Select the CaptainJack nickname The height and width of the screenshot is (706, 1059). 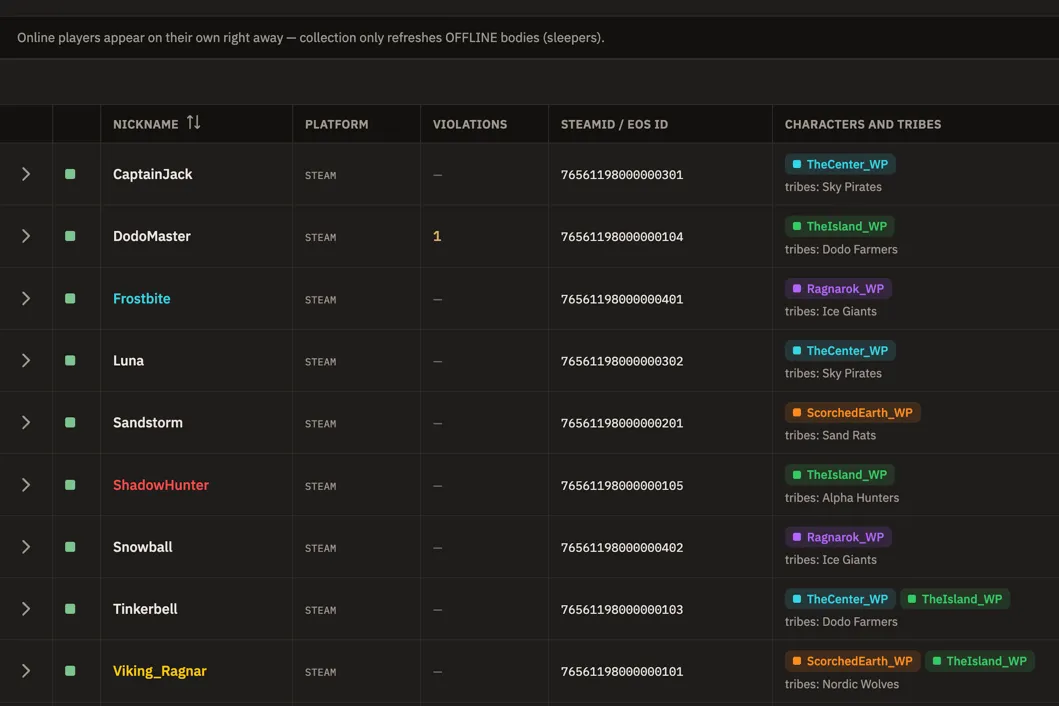pos(153,174)
